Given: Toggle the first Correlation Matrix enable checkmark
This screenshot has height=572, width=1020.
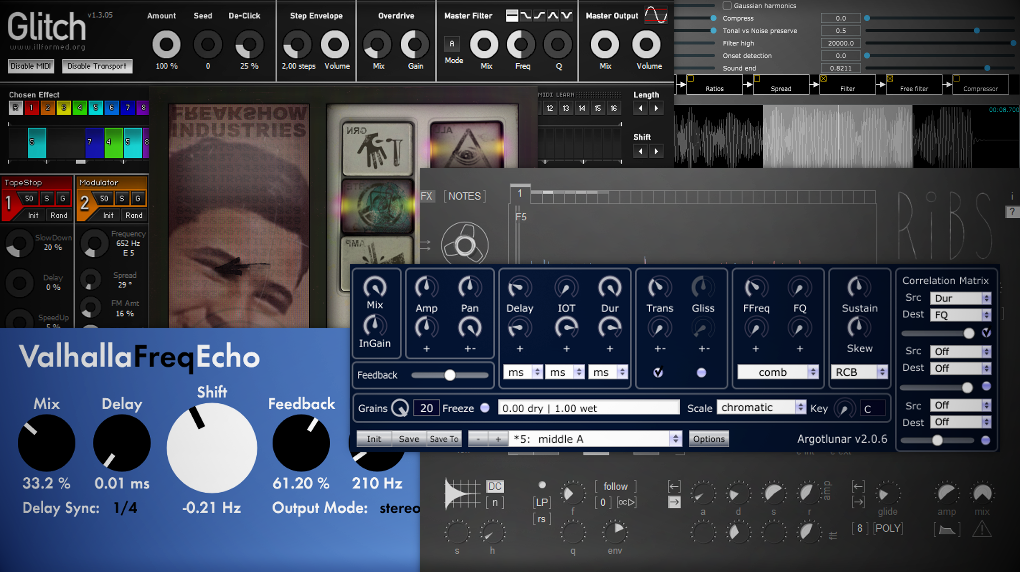Looking at the screenshot, I should 986,333.
